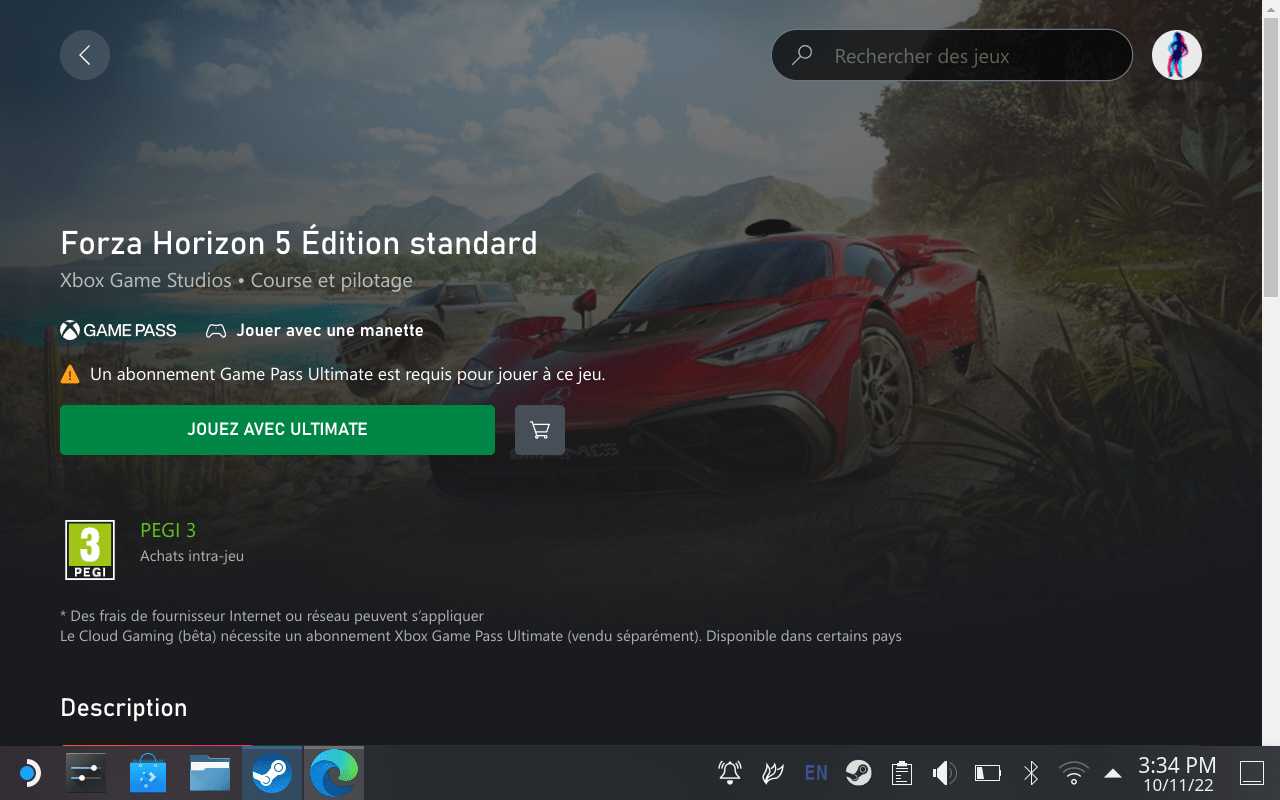1280x800 pixels.
Task: Click the shopping cart purchase icon
Action: click(540, 430)
